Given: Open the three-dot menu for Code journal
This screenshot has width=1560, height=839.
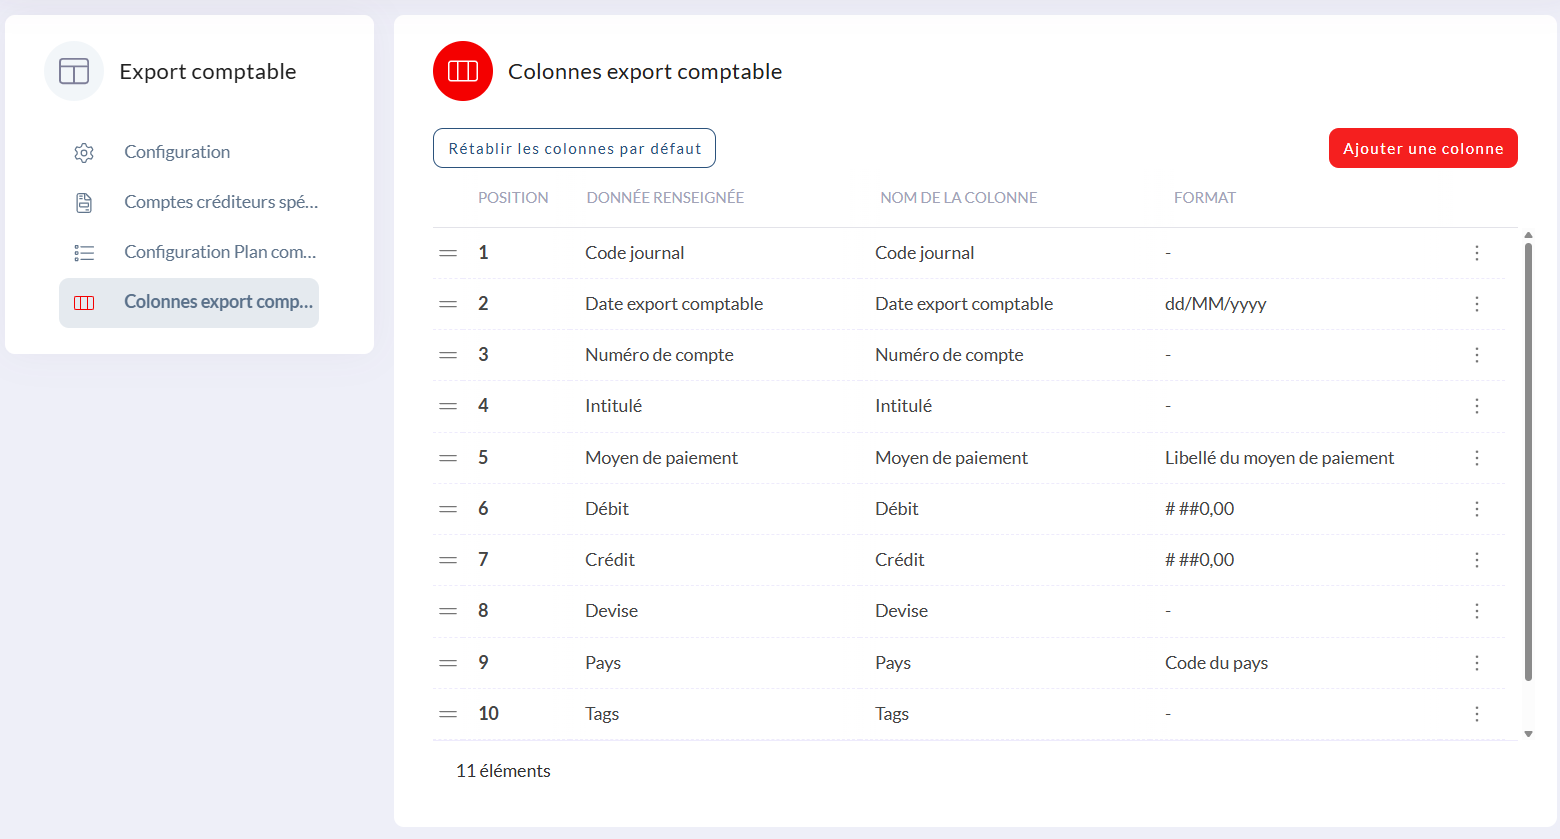Looking at the screenshot, I should point(1476,253).
